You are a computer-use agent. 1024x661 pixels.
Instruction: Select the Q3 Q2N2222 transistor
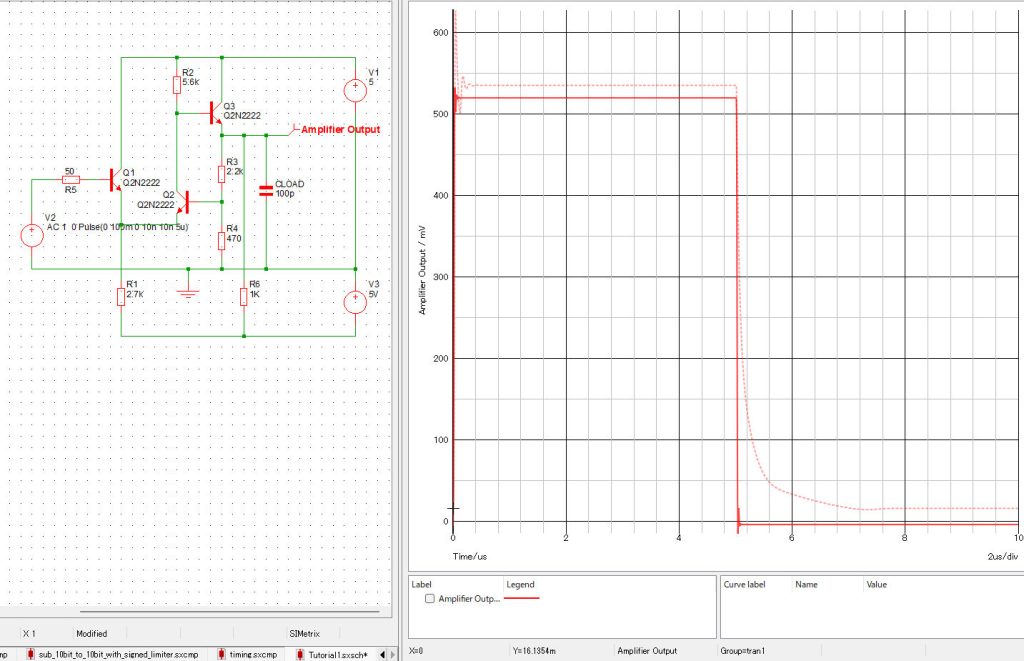point(213,113)
